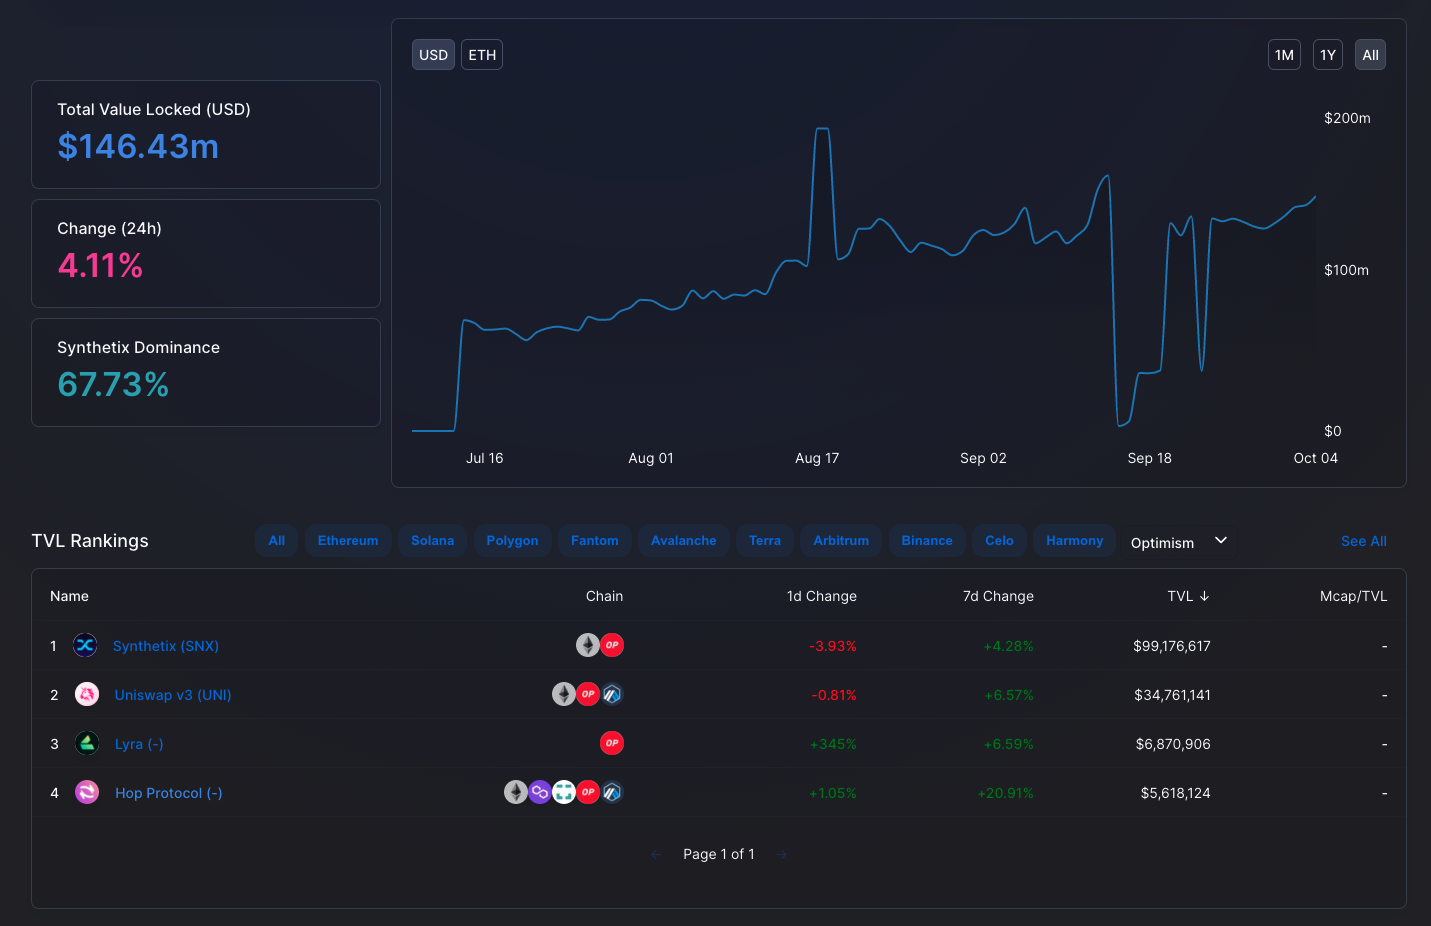Viewport: 1431px width, 926px height.
Task: Click the Lyra 1d change +345%
Action: (833, 744)
